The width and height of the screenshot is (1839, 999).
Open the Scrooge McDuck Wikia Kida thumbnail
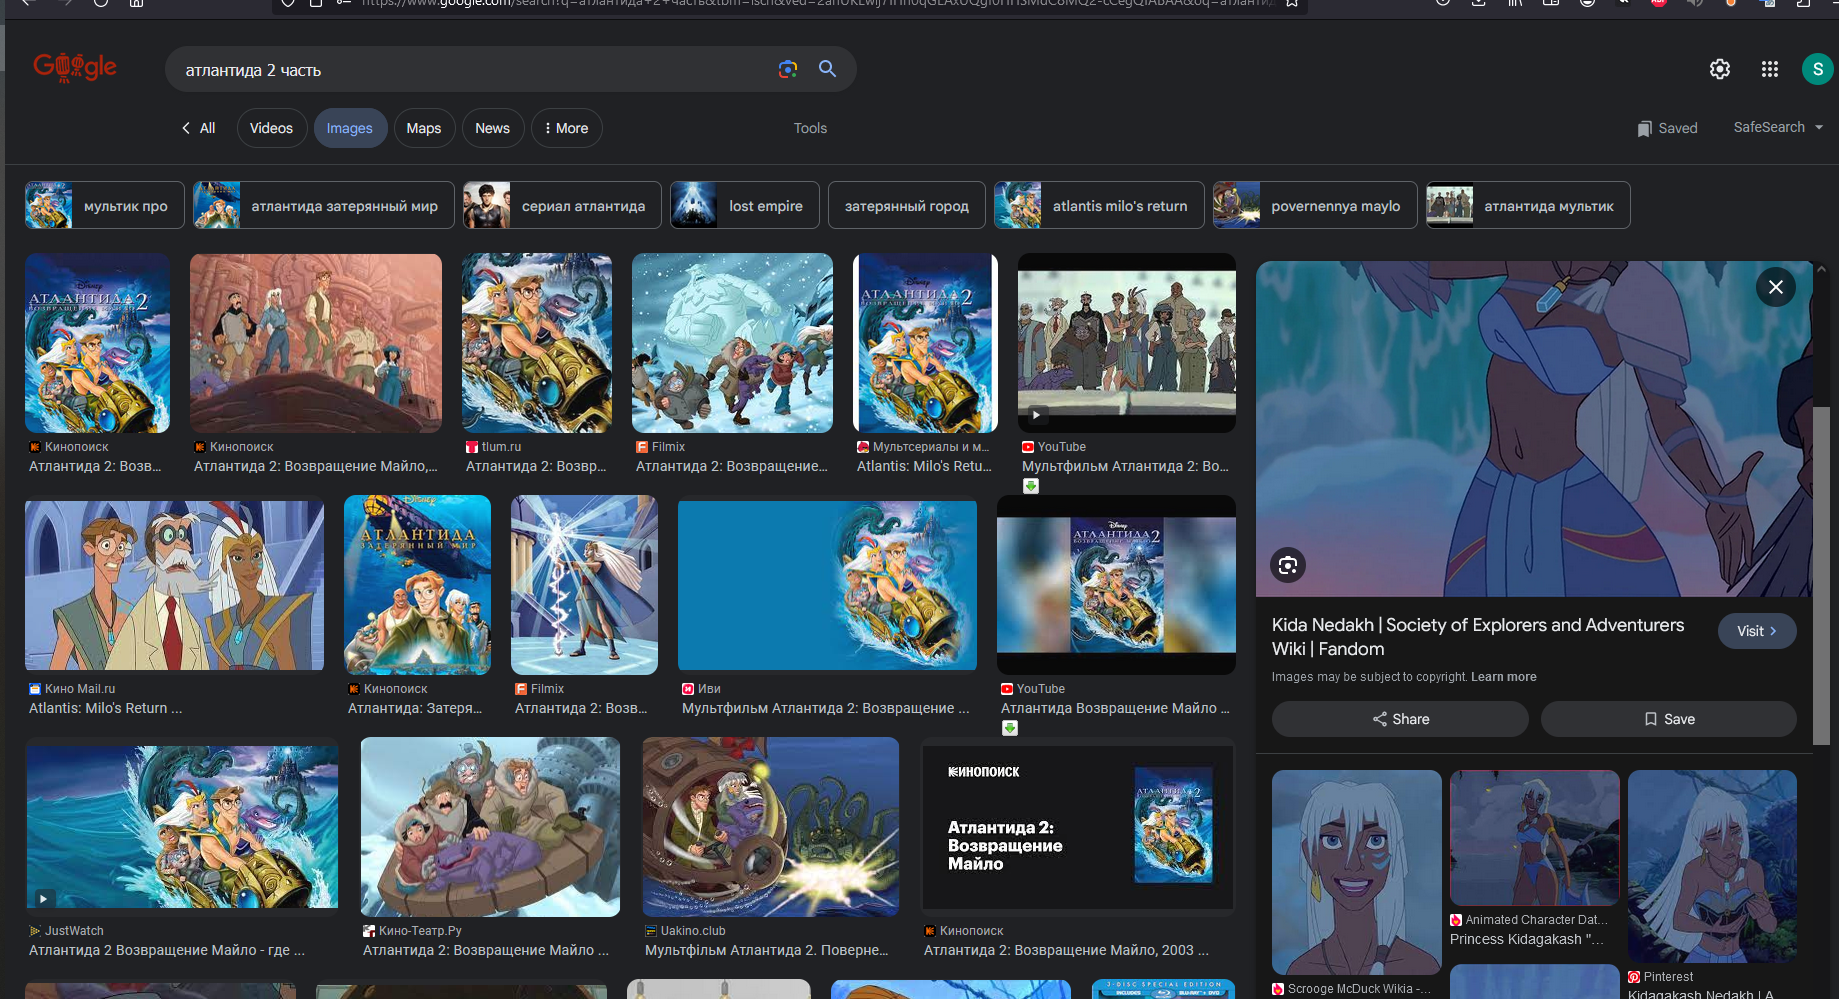[x=1356, y=872]
